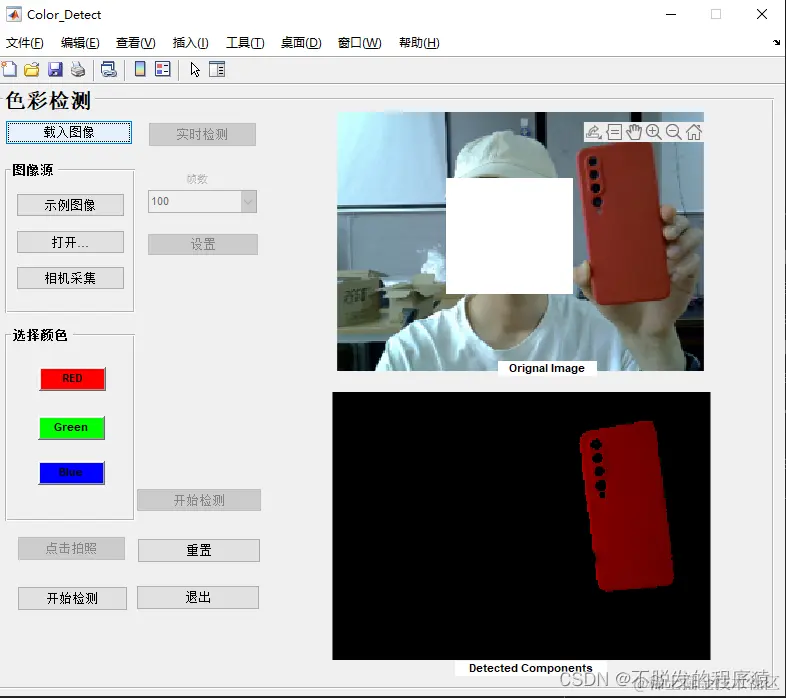This screenshot has height=698, width=786.
Task: Insert a legend from the toolbar
Action: coord(162,69)
